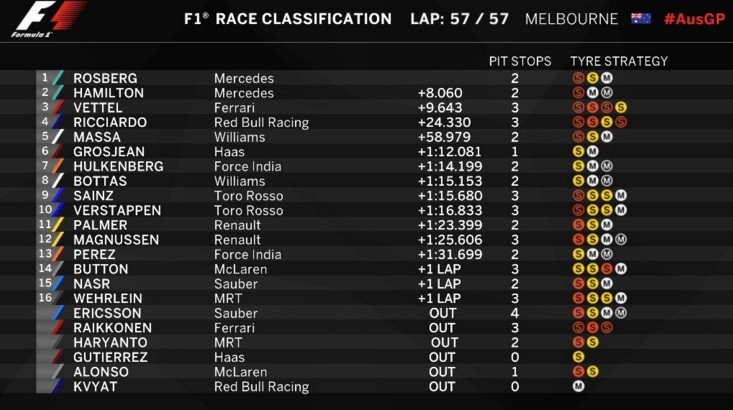The image size is (733, 410).
Task: Click the TYRE STRATEGY column header
Action: coord(619,61)
